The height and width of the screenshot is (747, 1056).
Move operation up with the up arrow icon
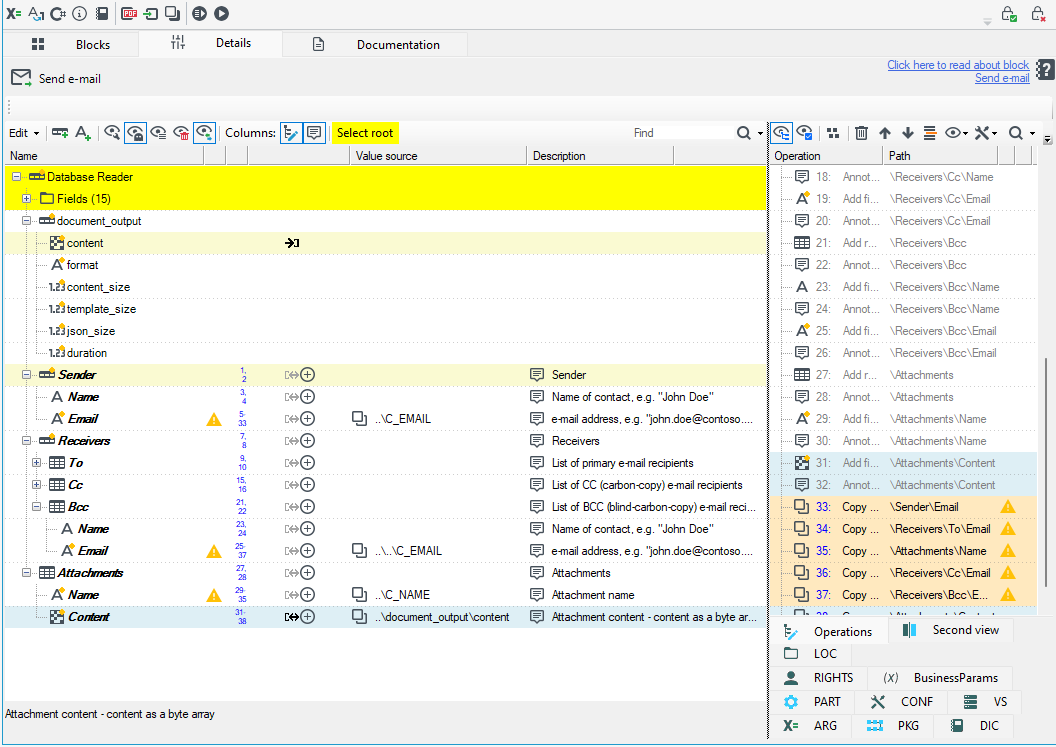(885, 133)
